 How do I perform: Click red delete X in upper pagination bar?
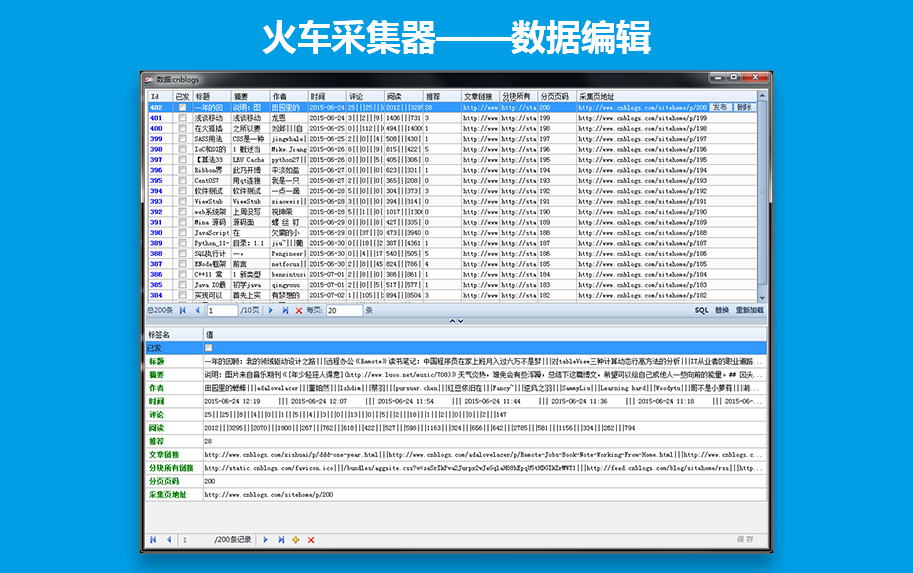pos(298,311)
